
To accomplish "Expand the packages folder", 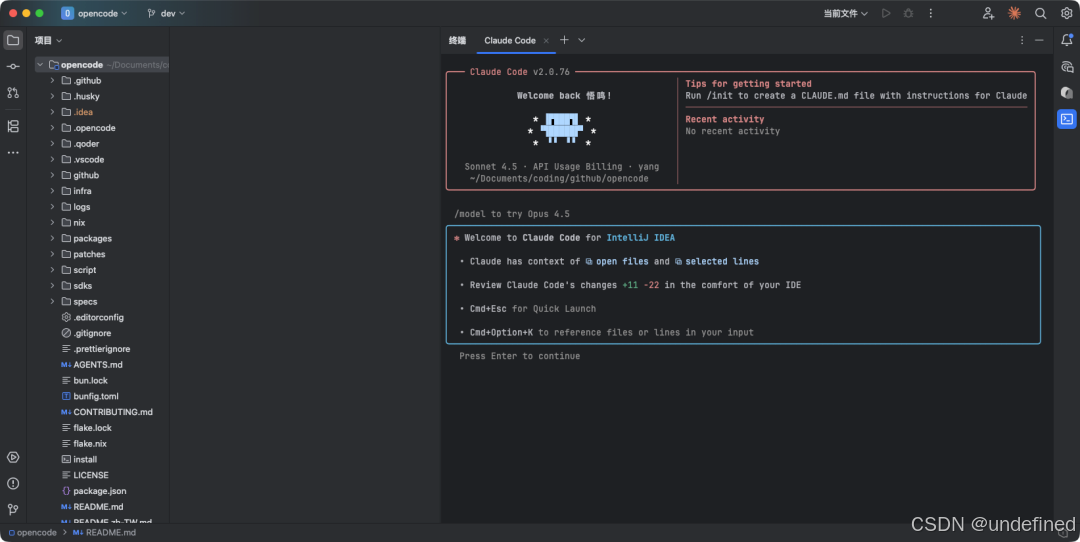I will tap(52, 238).
